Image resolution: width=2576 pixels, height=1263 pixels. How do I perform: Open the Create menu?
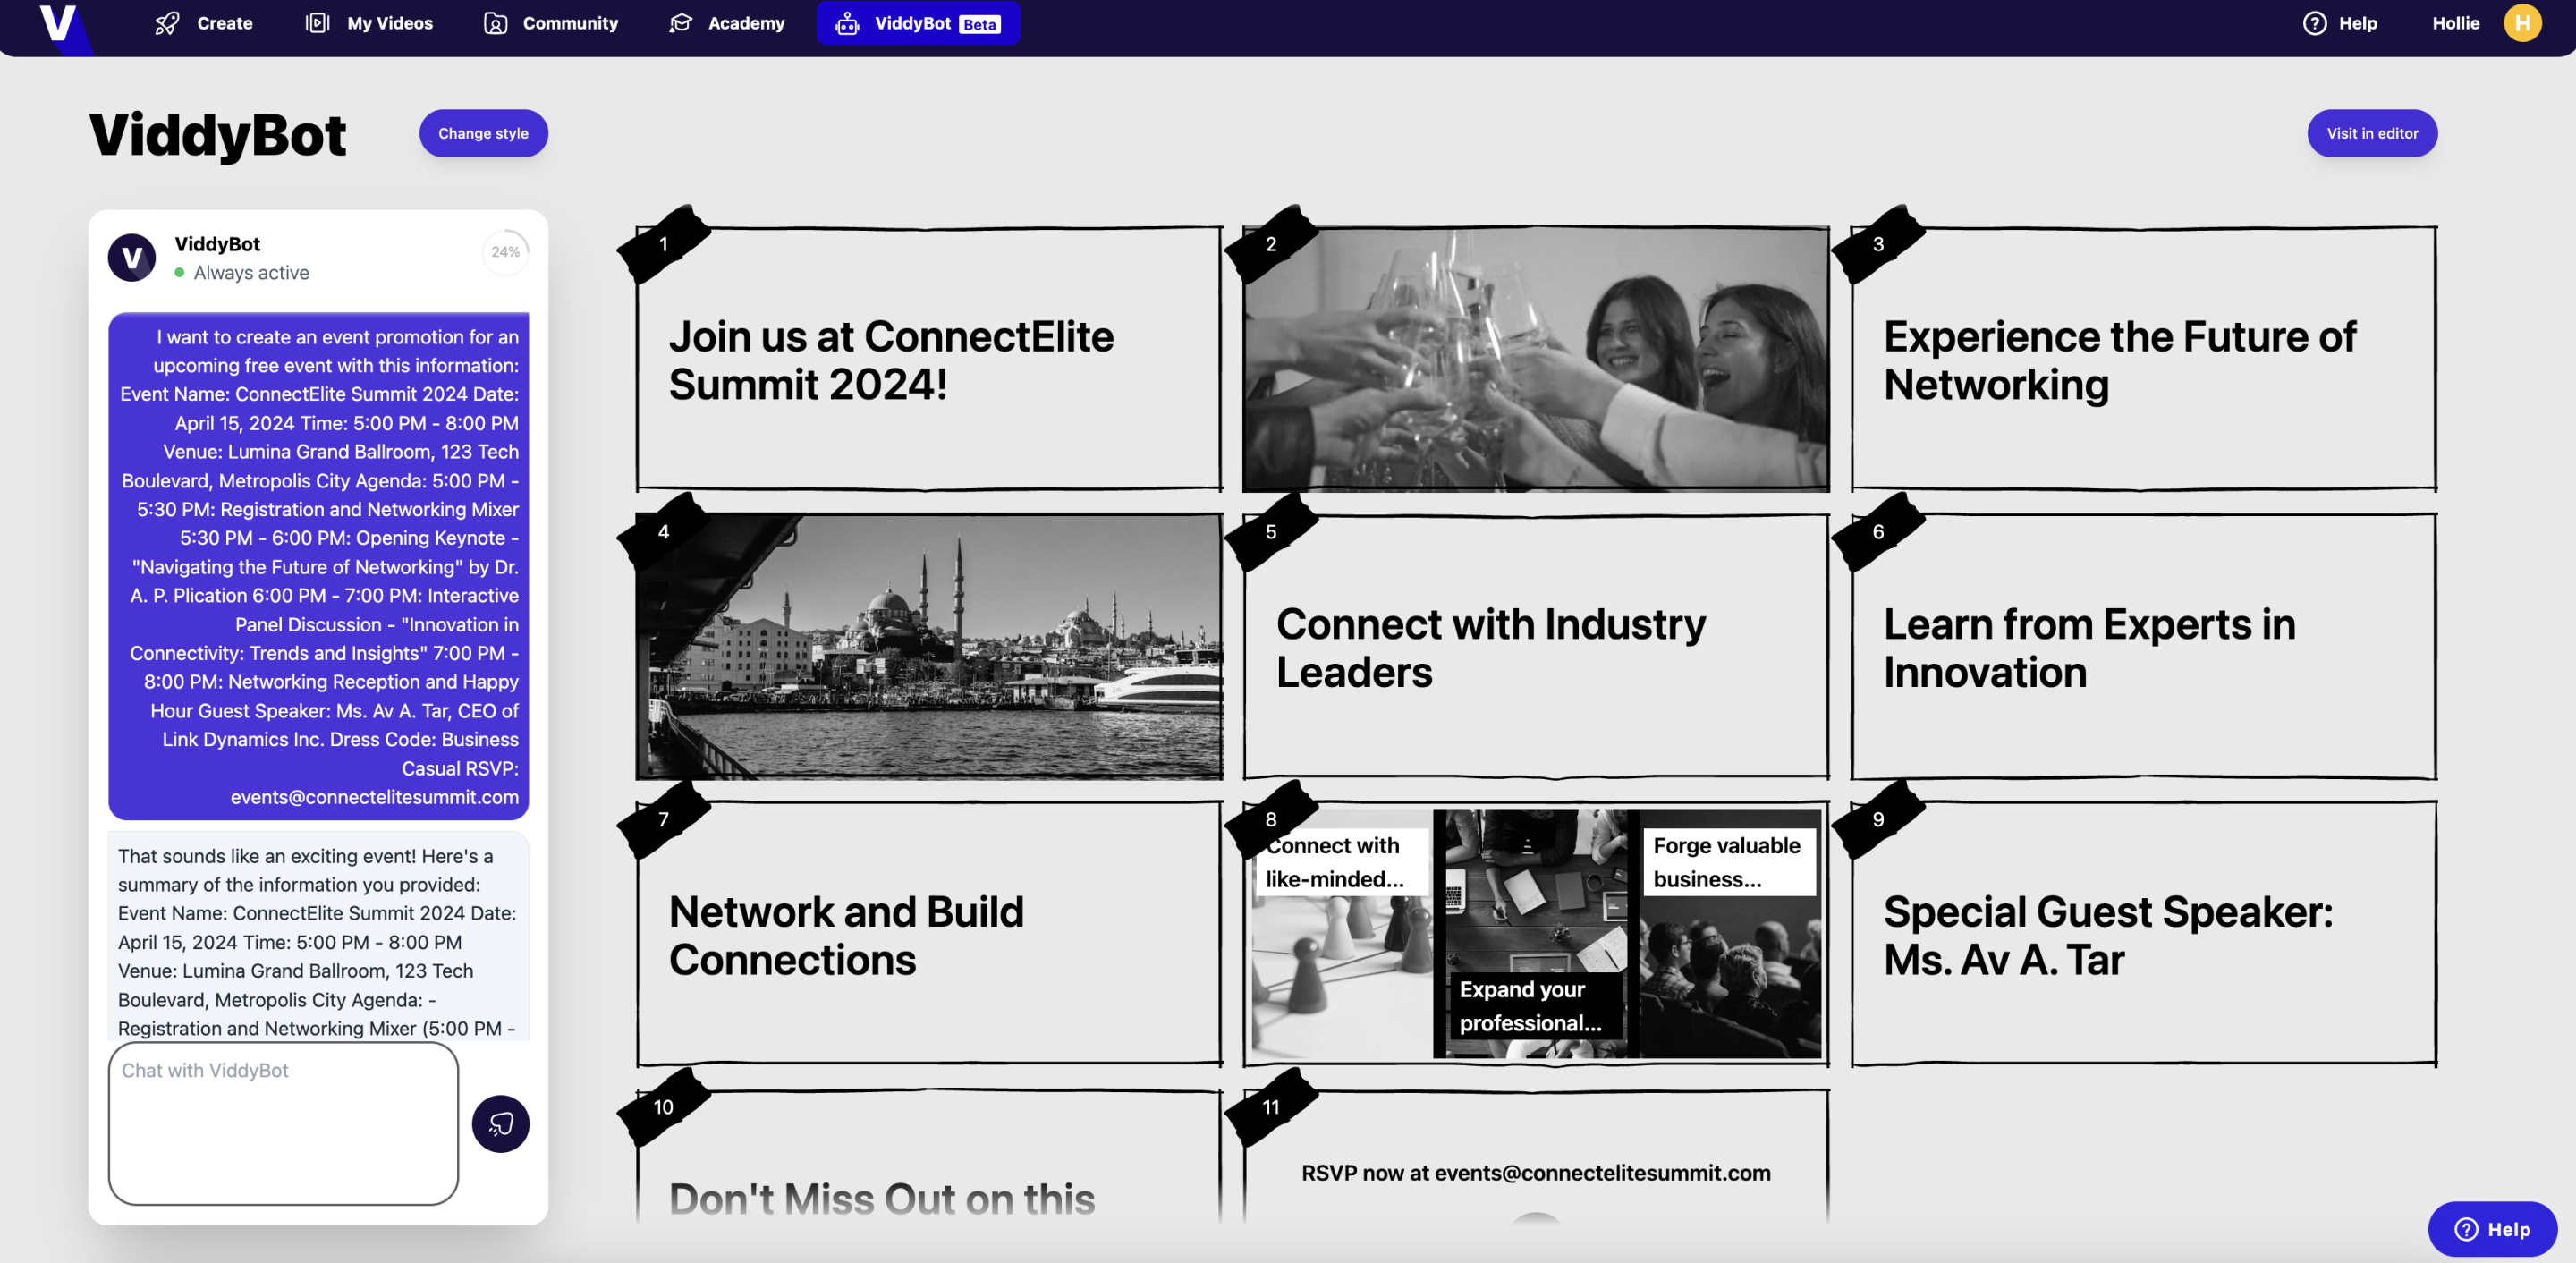[x=203, y=23]
